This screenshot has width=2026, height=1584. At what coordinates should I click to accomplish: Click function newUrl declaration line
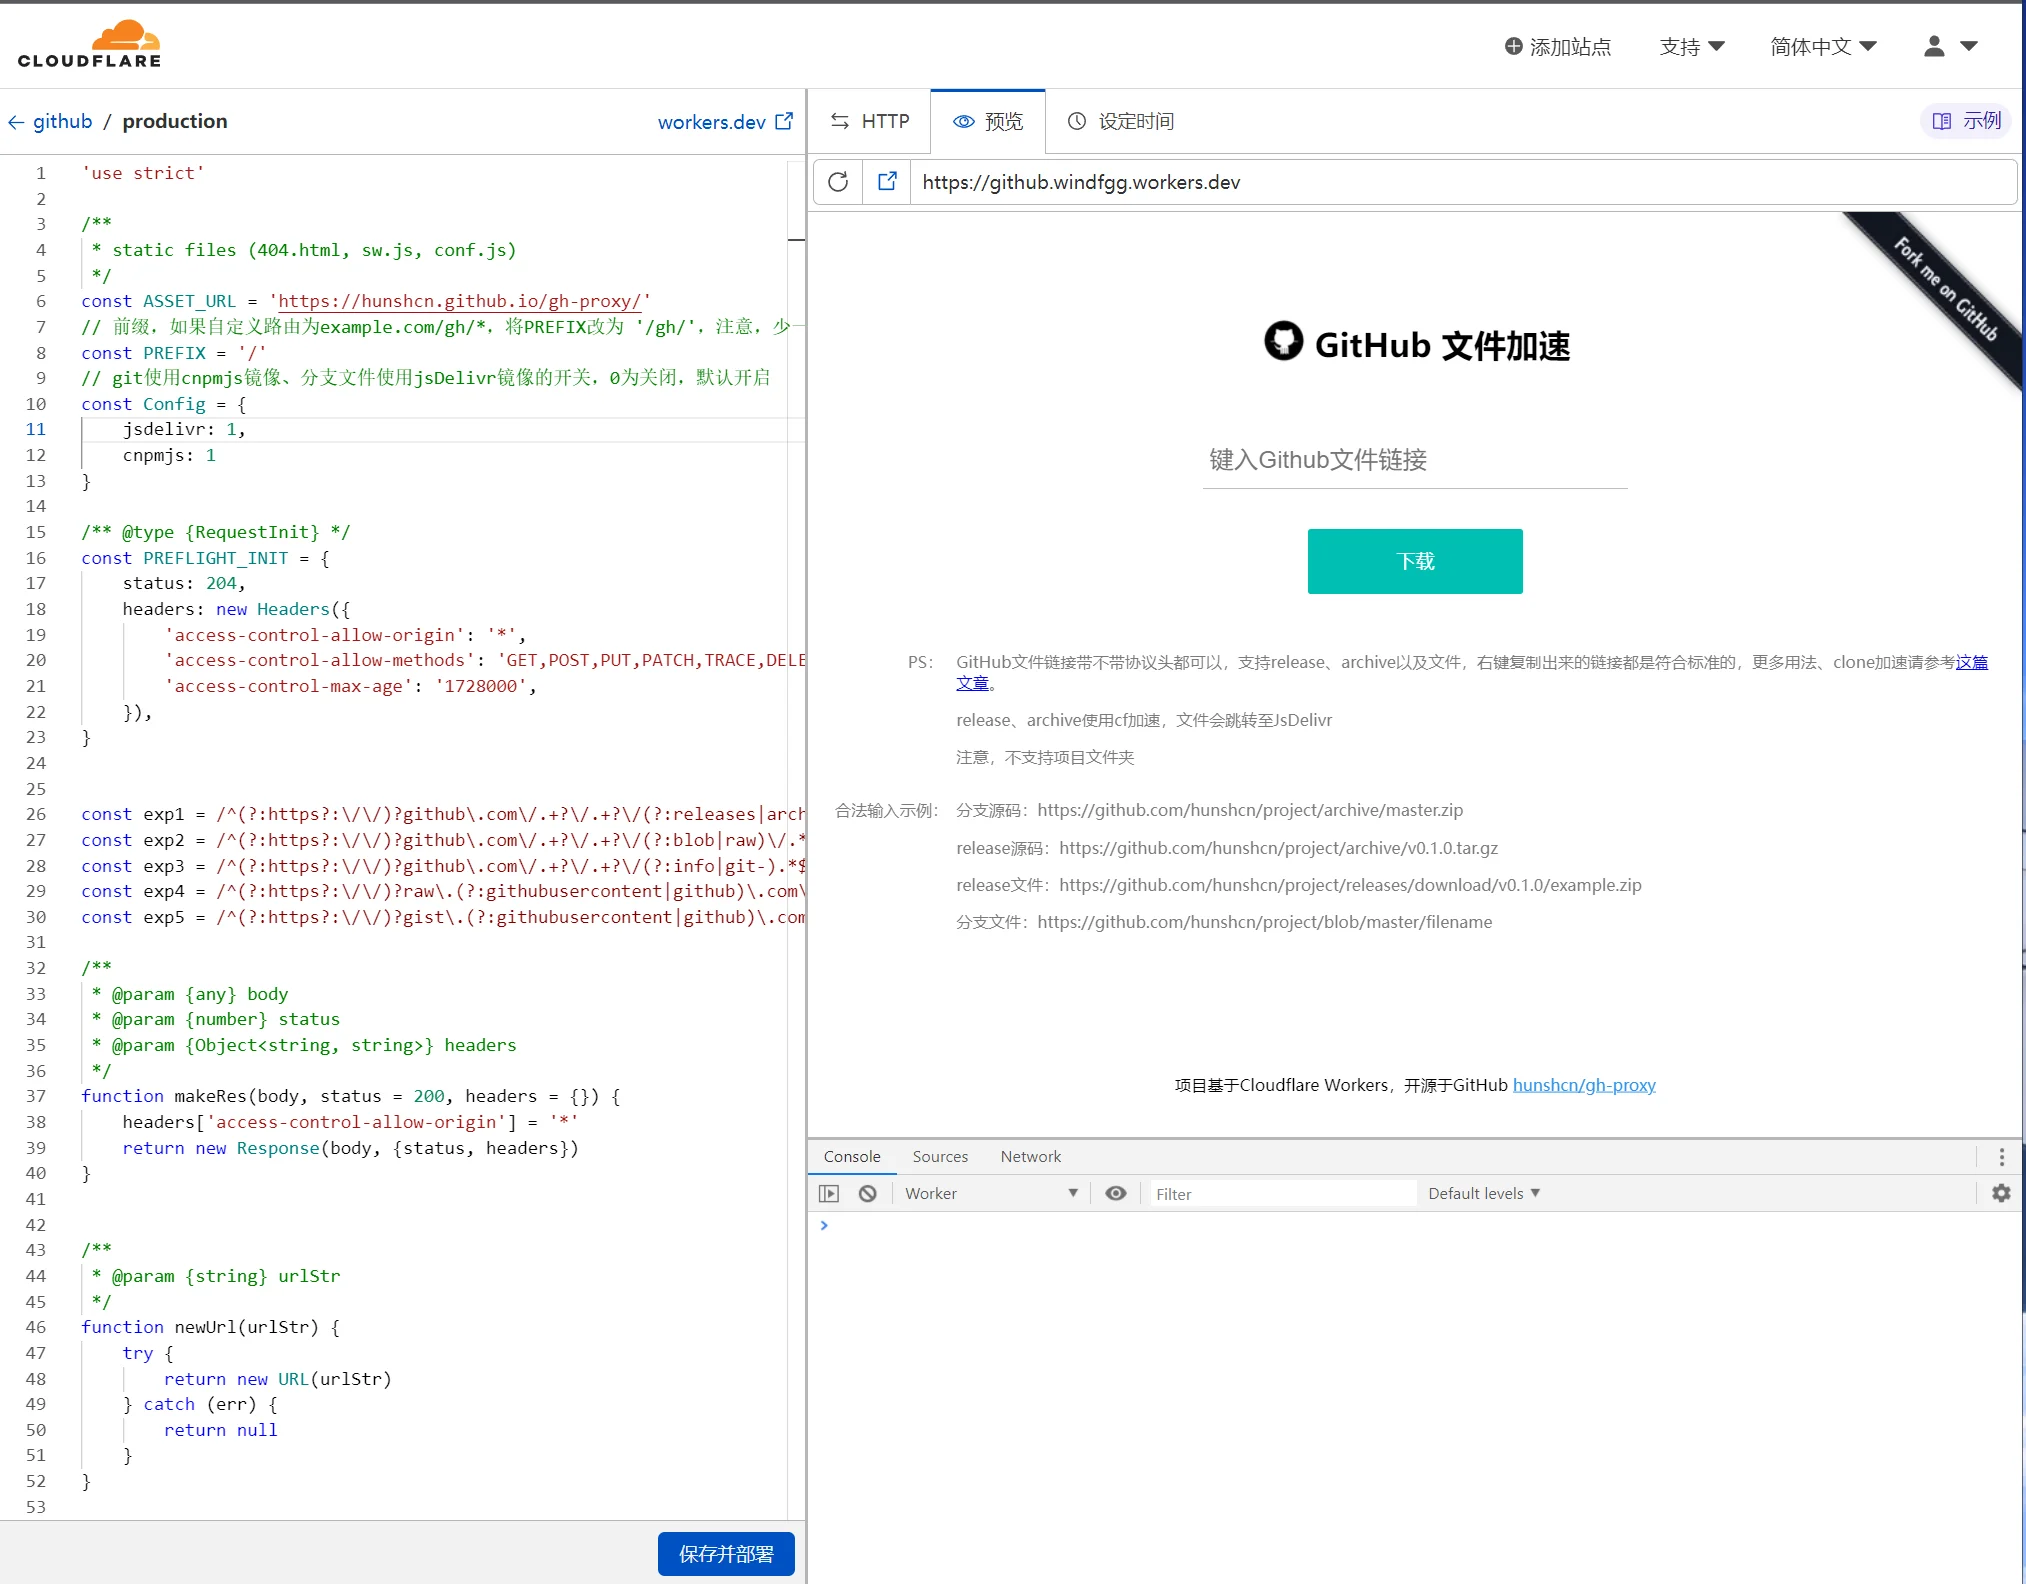click(x=211, y=1327)
